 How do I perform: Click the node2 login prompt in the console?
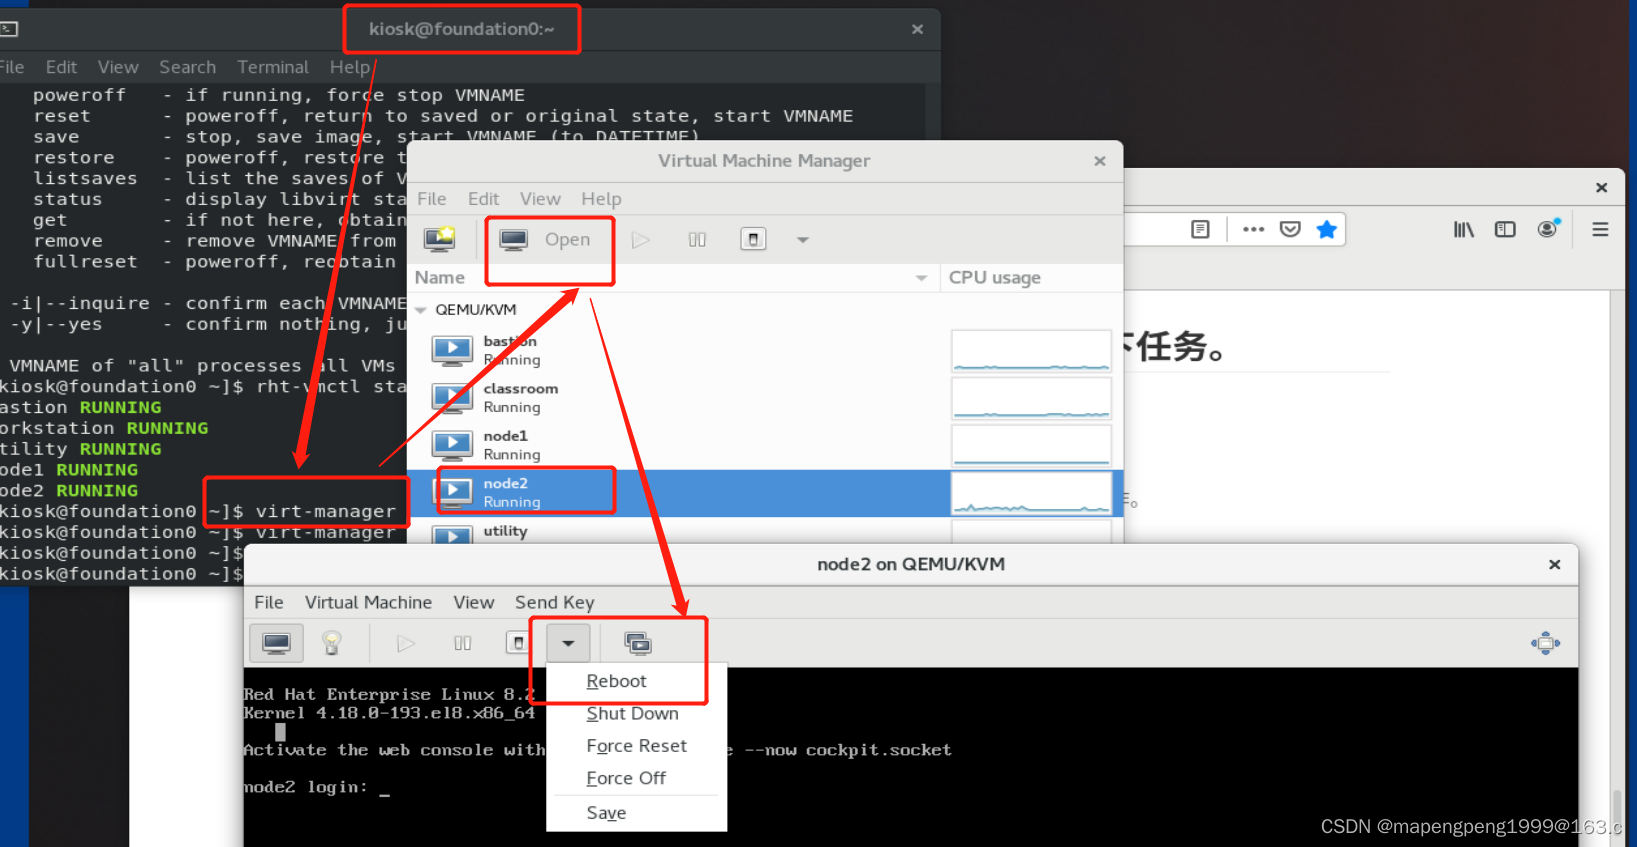click(316, 788)
